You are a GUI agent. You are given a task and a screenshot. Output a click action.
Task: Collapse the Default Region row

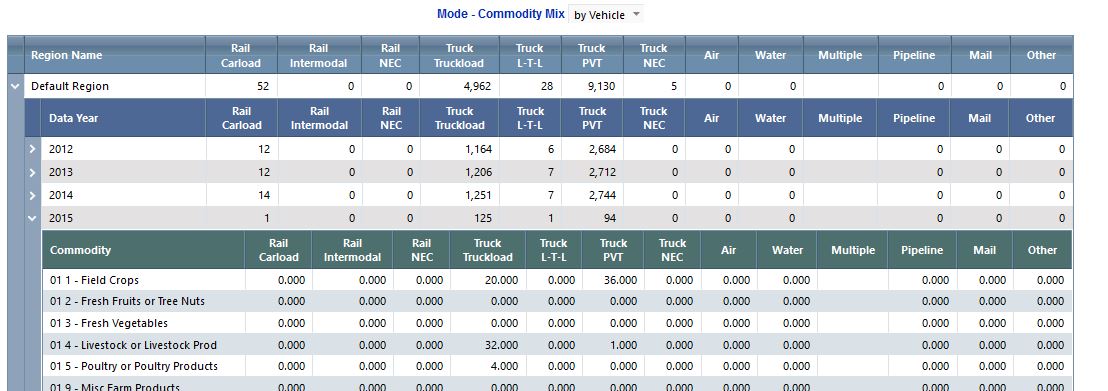click(15, 86)
